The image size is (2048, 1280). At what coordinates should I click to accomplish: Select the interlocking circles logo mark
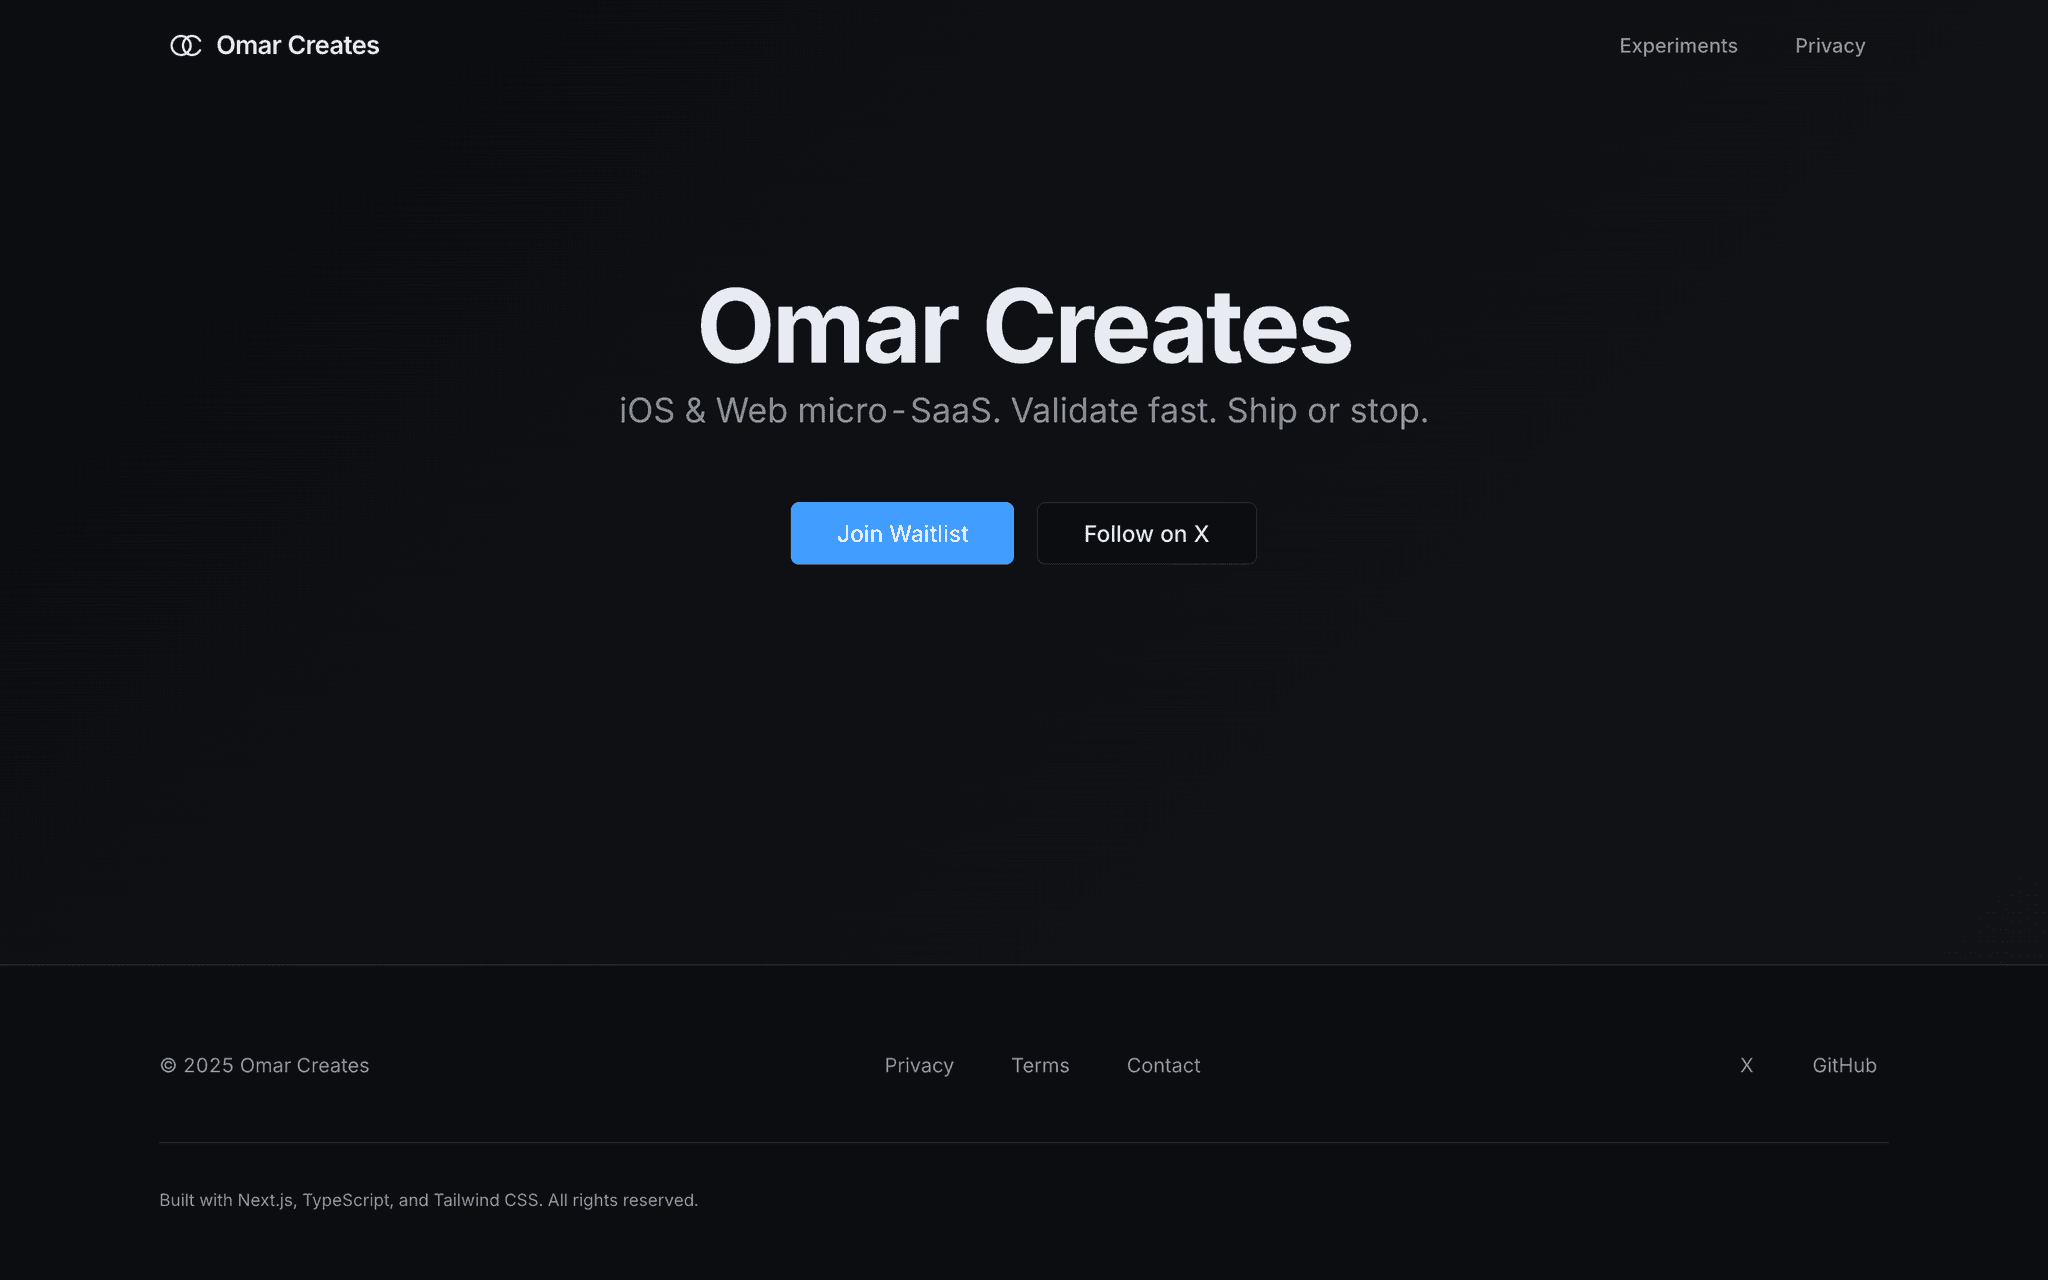(187, 45)
